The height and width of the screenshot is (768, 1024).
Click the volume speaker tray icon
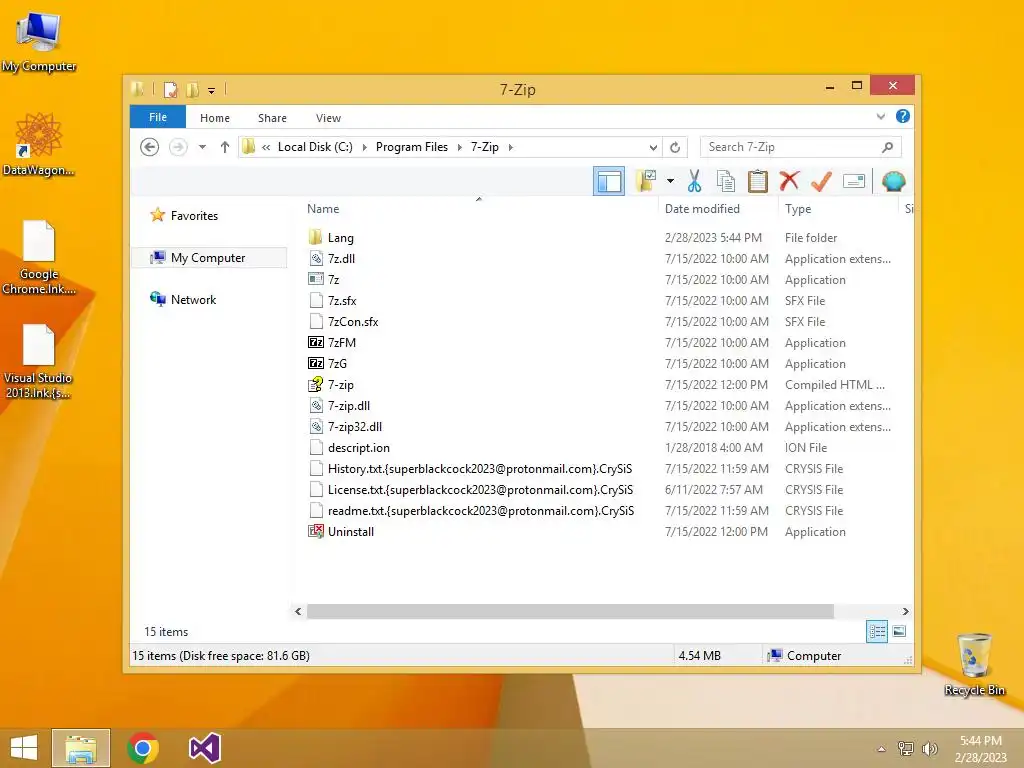929,749
